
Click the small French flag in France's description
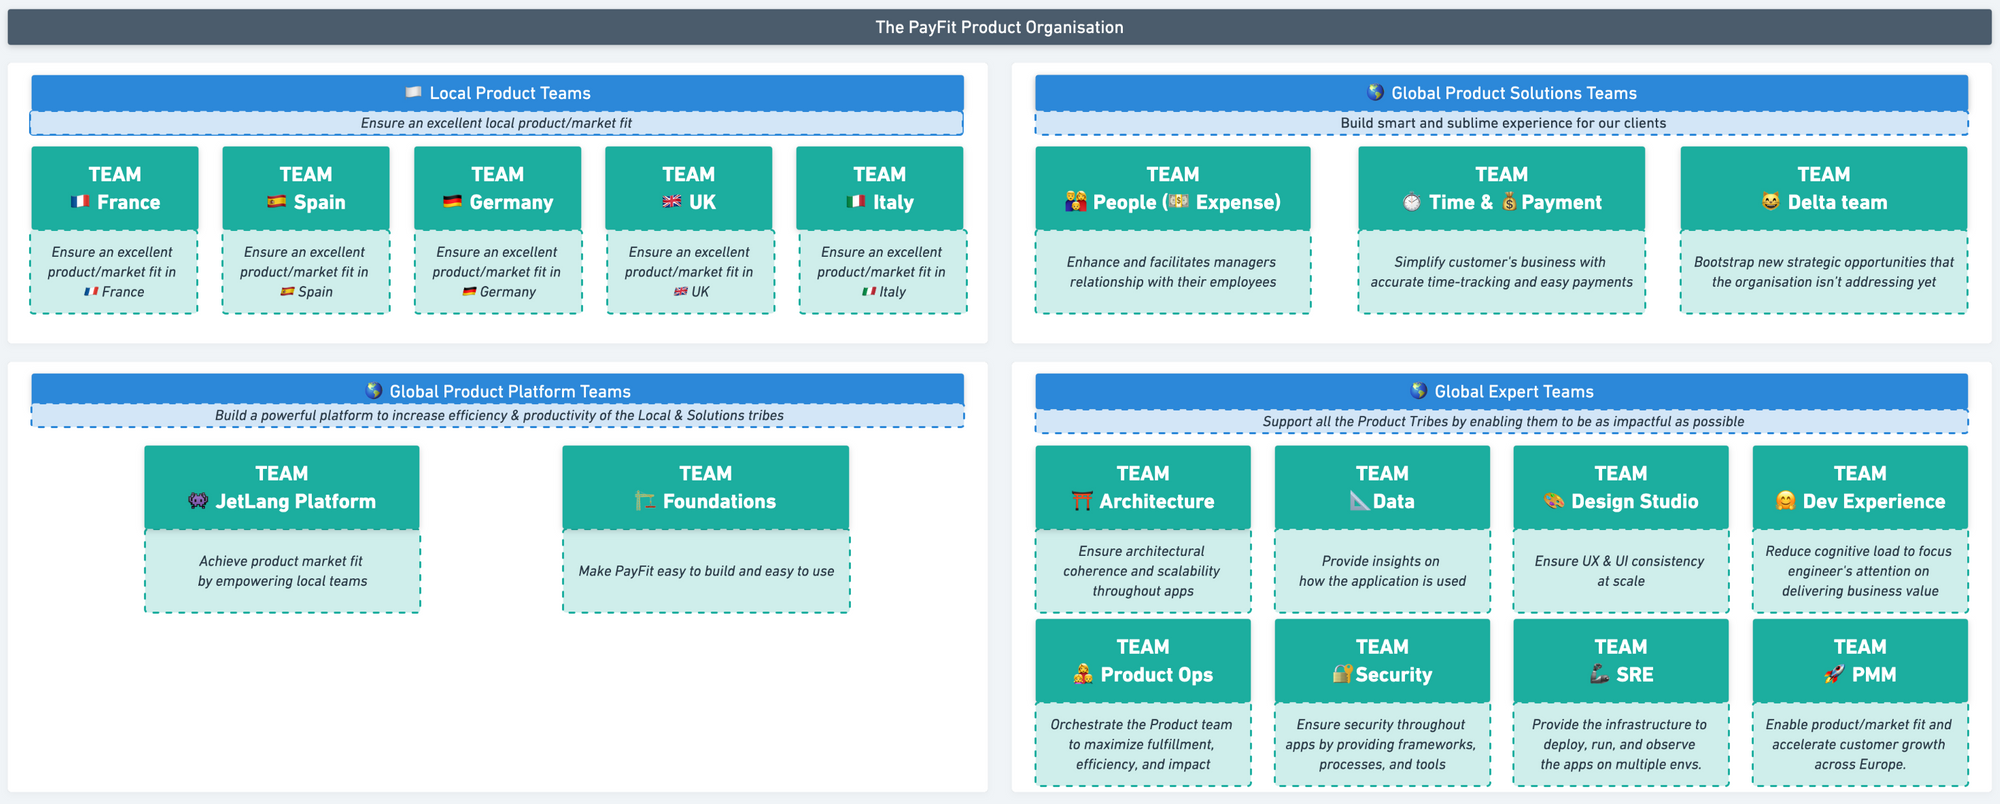(x=91, y=292)
